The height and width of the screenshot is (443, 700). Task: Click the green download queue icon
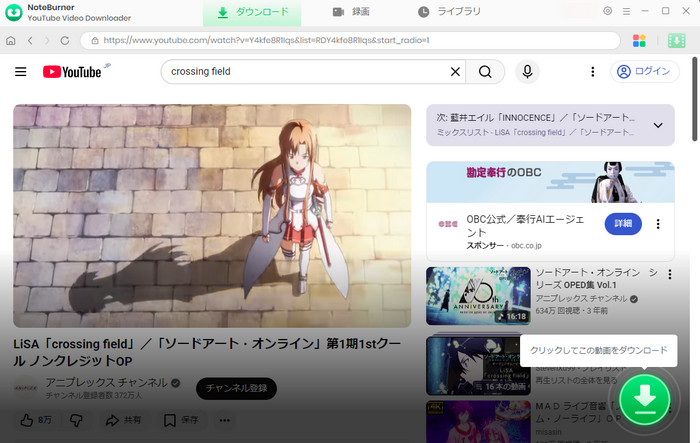677,41
